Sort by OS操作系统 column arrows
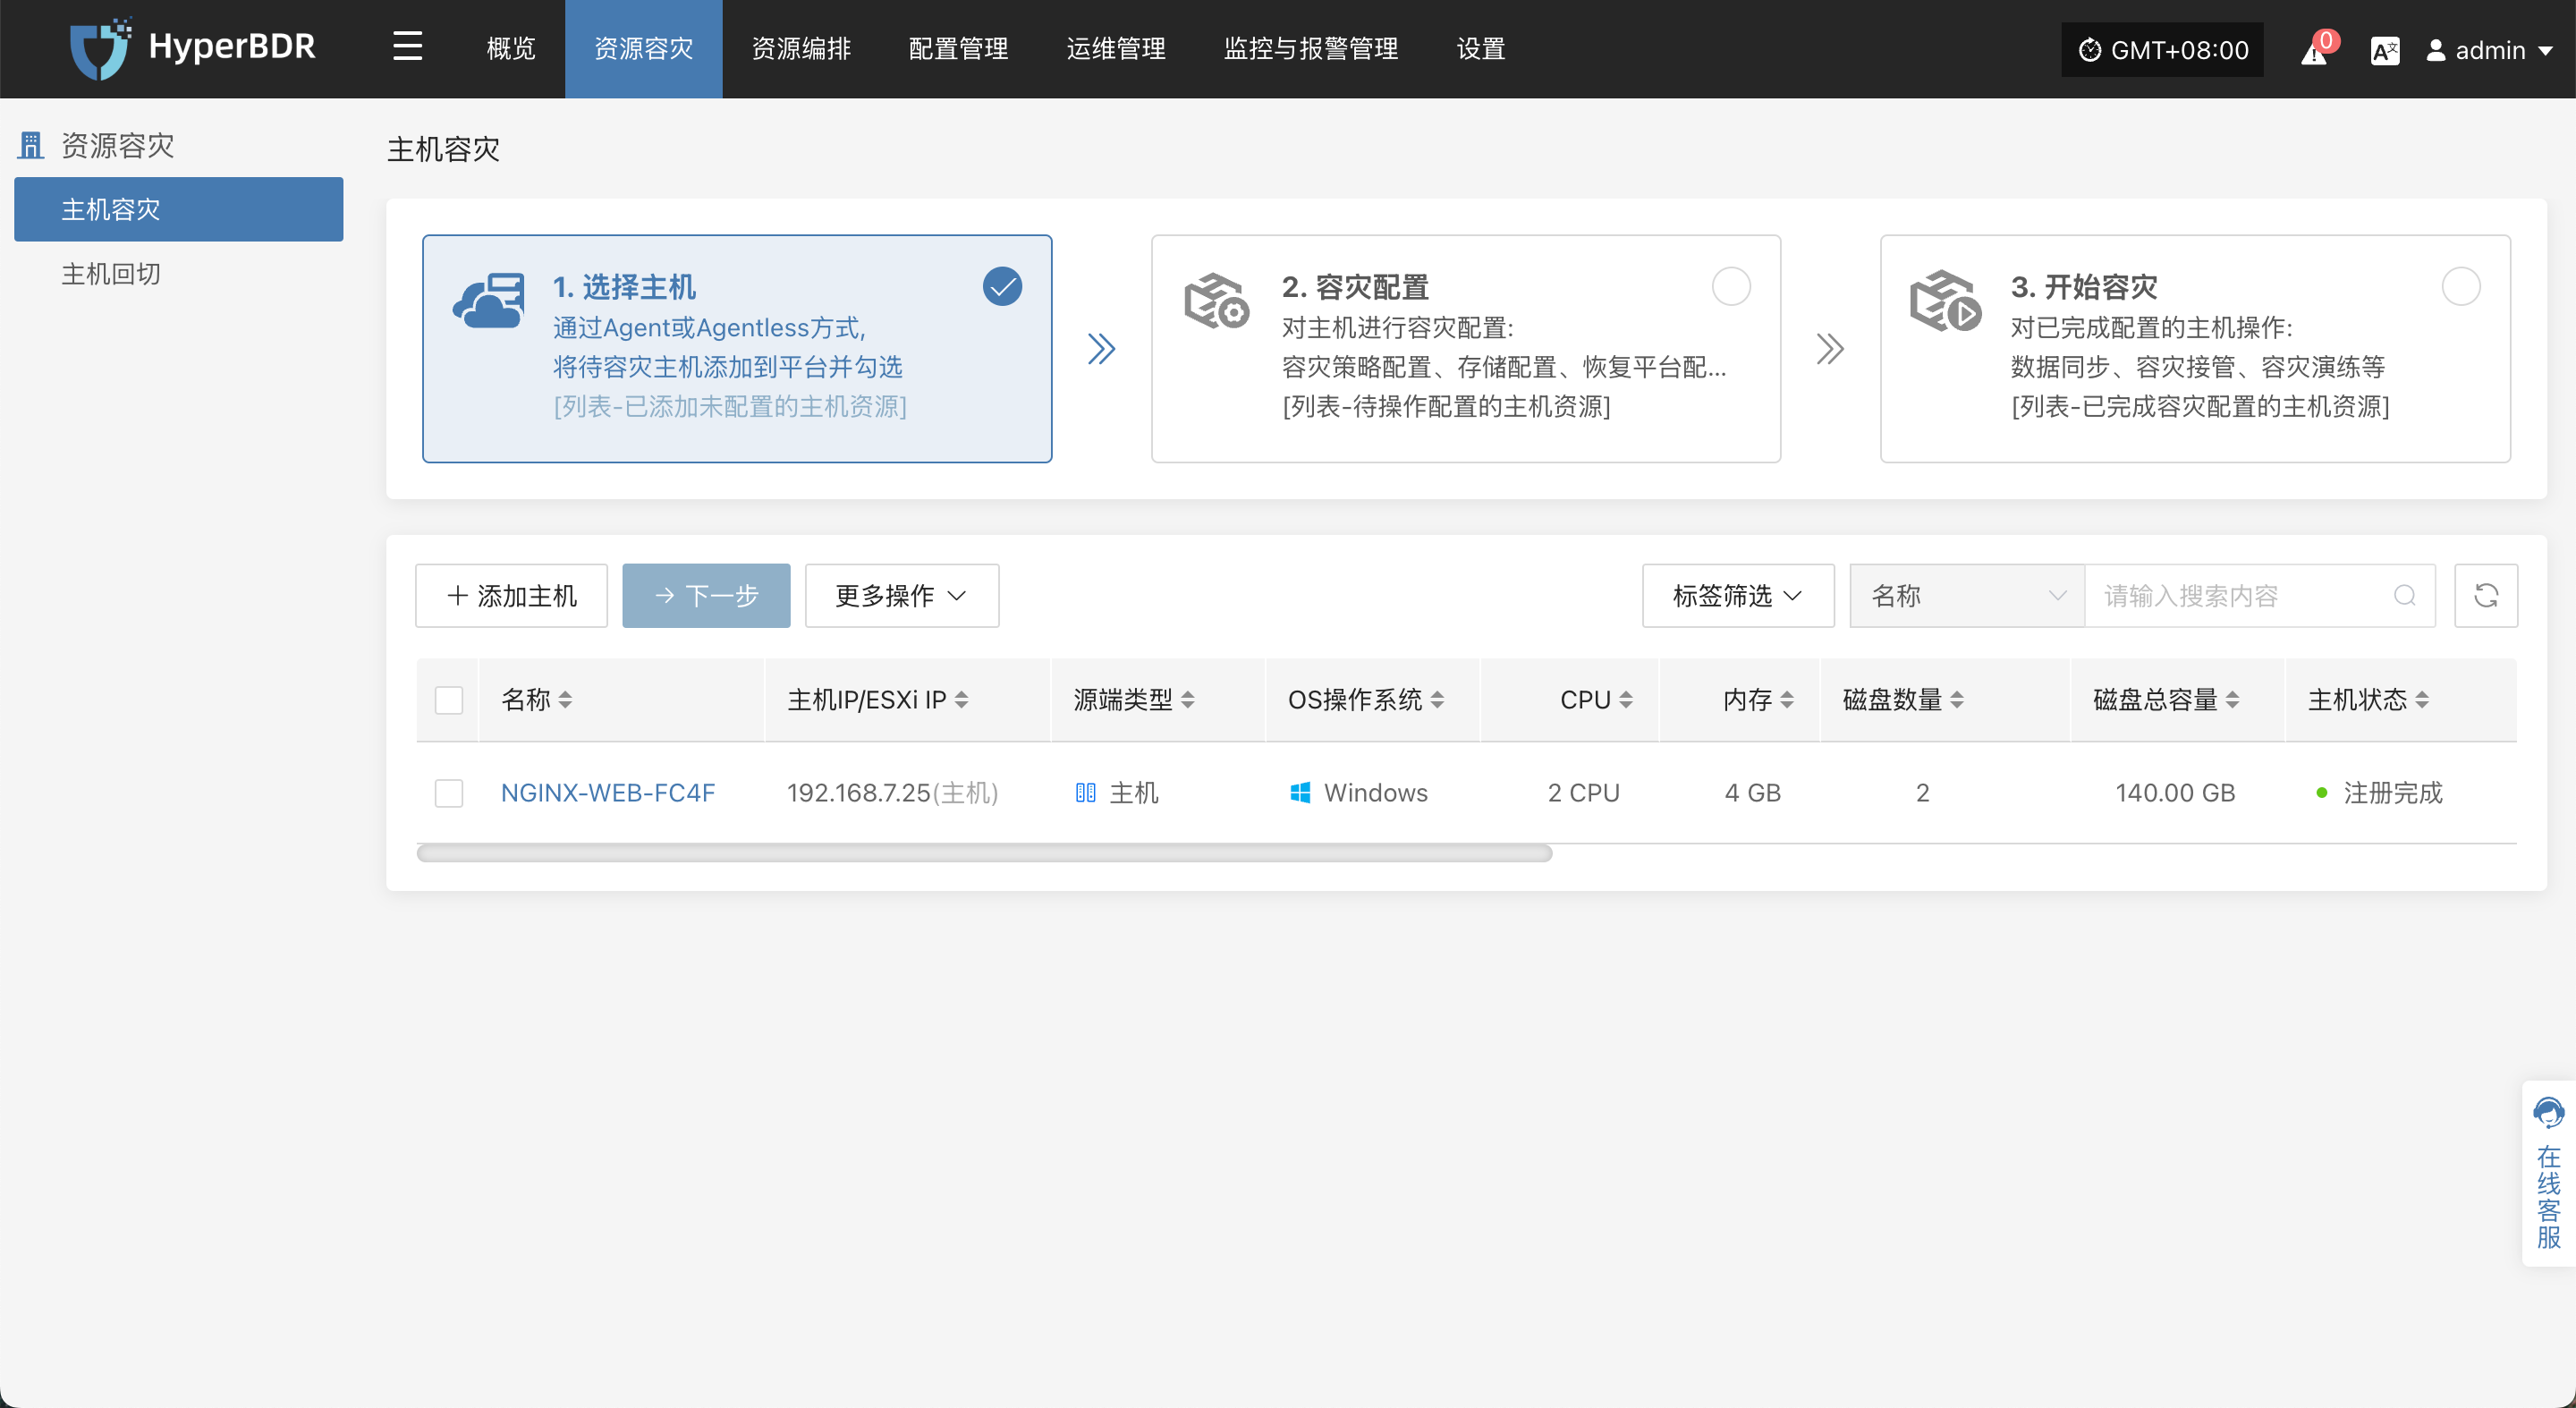The height and width of the screenshot is (1408, 2576). (x=1436, y=700)
